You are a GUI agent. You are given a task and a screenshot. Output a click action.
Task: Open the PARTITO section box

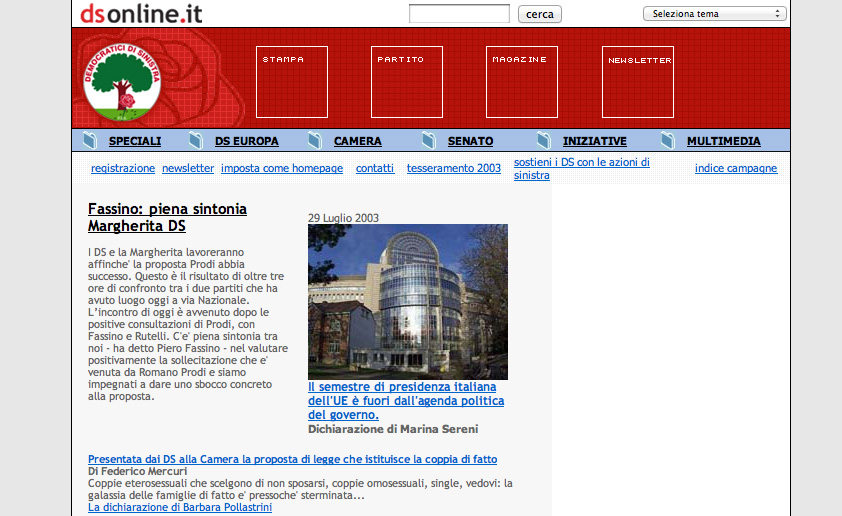tap(407, 82)
